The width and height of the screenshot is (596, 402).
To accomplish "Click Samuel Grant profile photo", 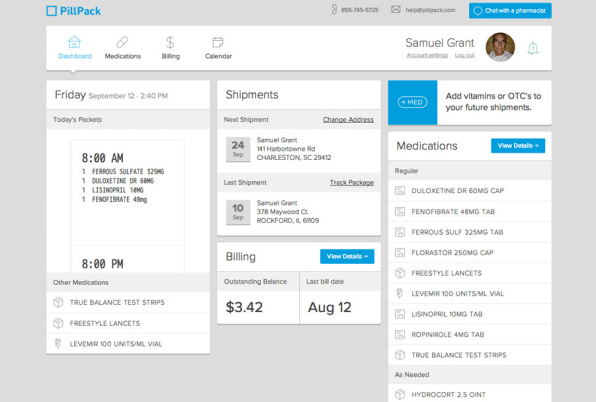I will (500, 47).
